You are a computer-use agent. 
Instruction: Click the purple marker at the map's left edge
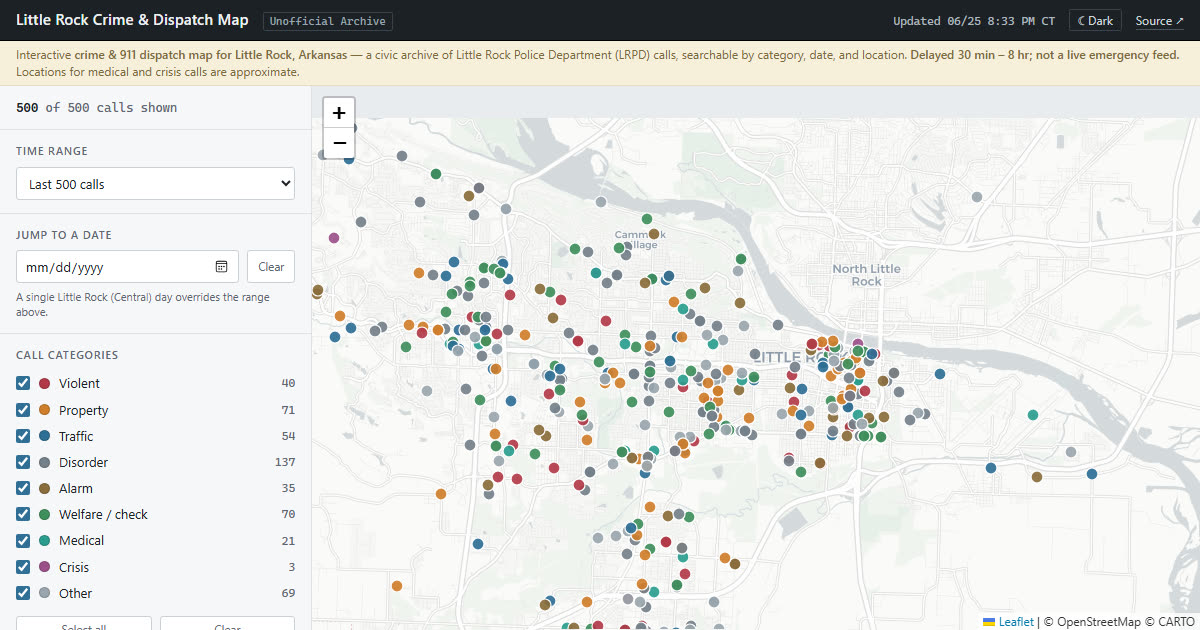pyautogui.click(x=334, y=238)
